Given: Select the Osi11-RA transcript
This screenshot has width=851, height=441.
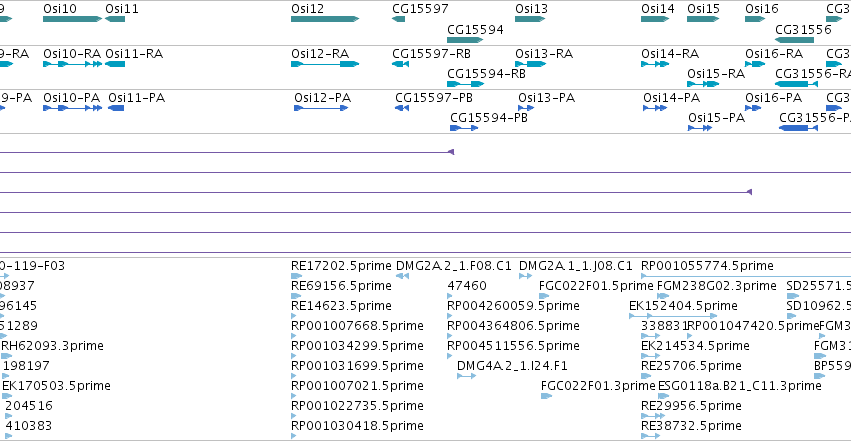Looking at the screenshot, I should pos(115,64).
